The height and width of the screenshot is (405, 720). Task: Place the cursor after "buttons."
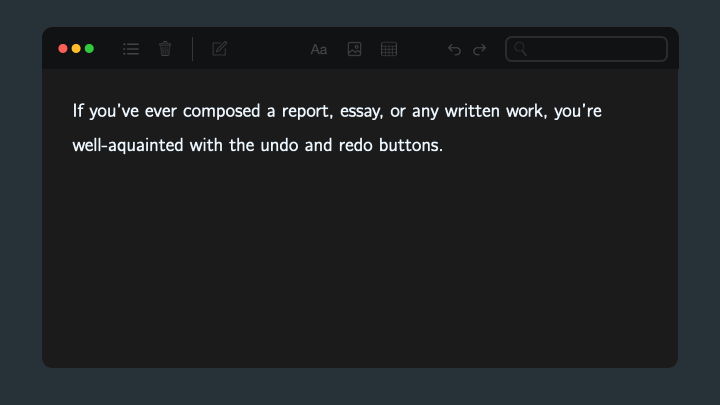point(444,146)
